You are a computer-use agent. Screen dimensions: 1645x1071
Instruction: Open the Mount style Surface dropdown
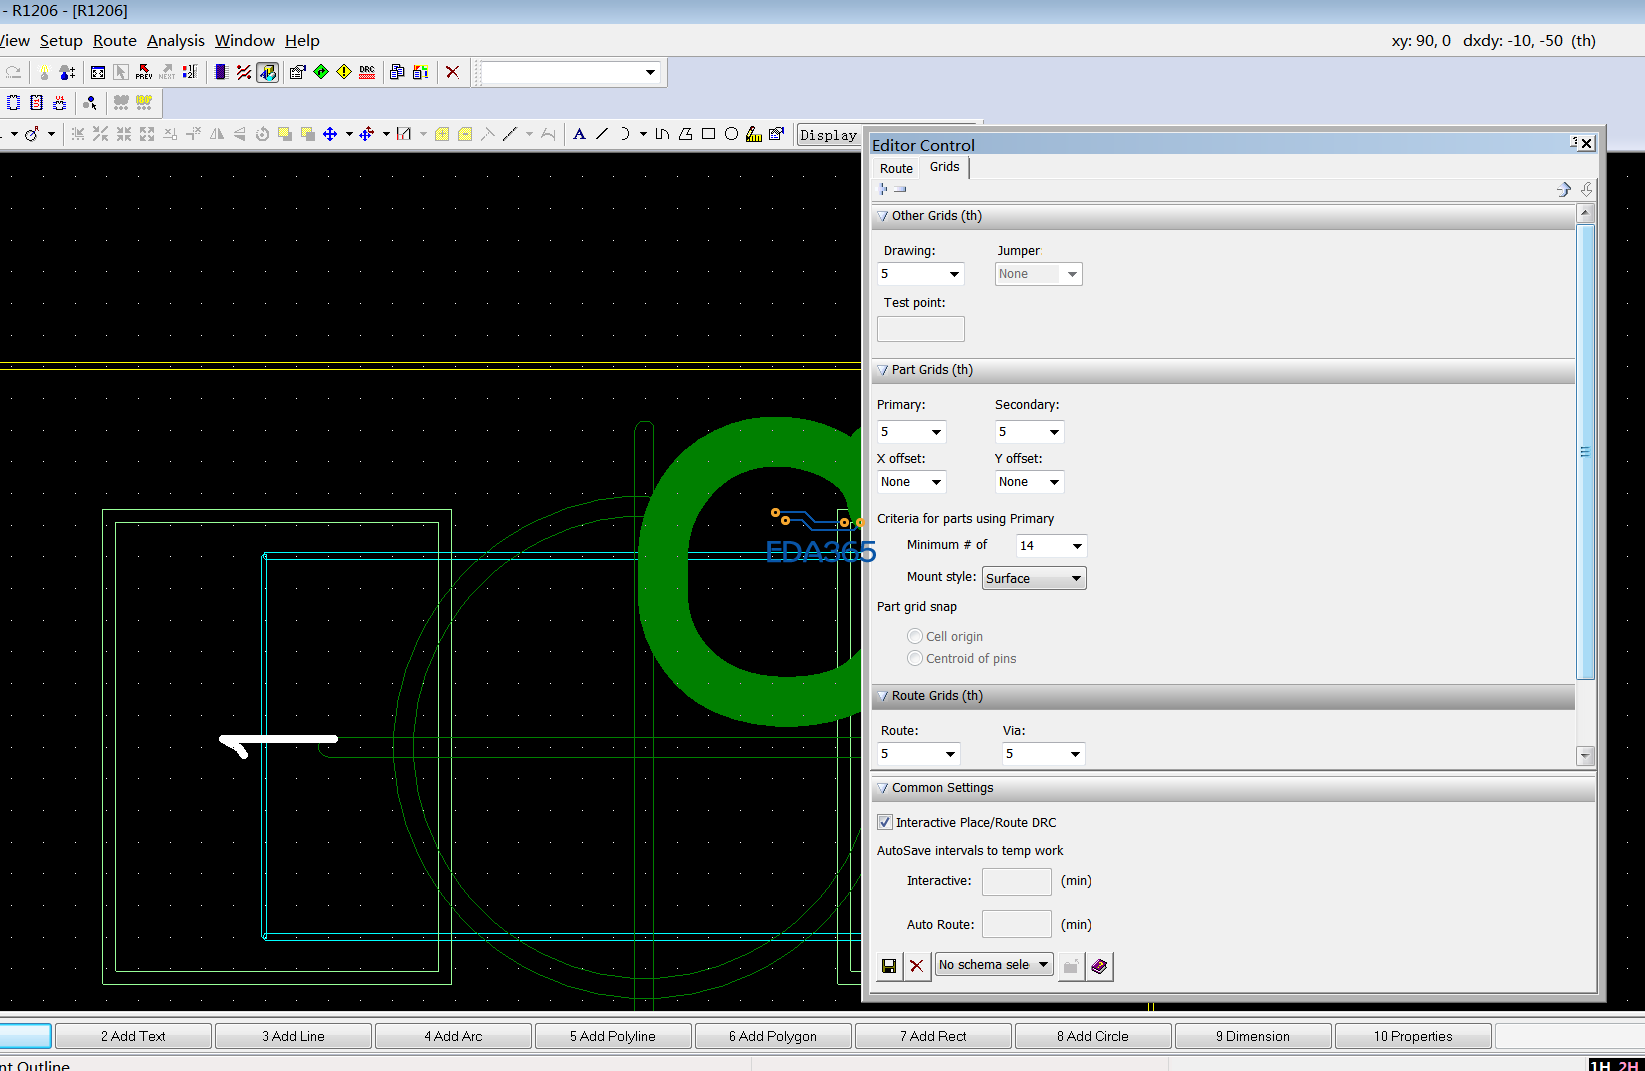click(1034, 578)
